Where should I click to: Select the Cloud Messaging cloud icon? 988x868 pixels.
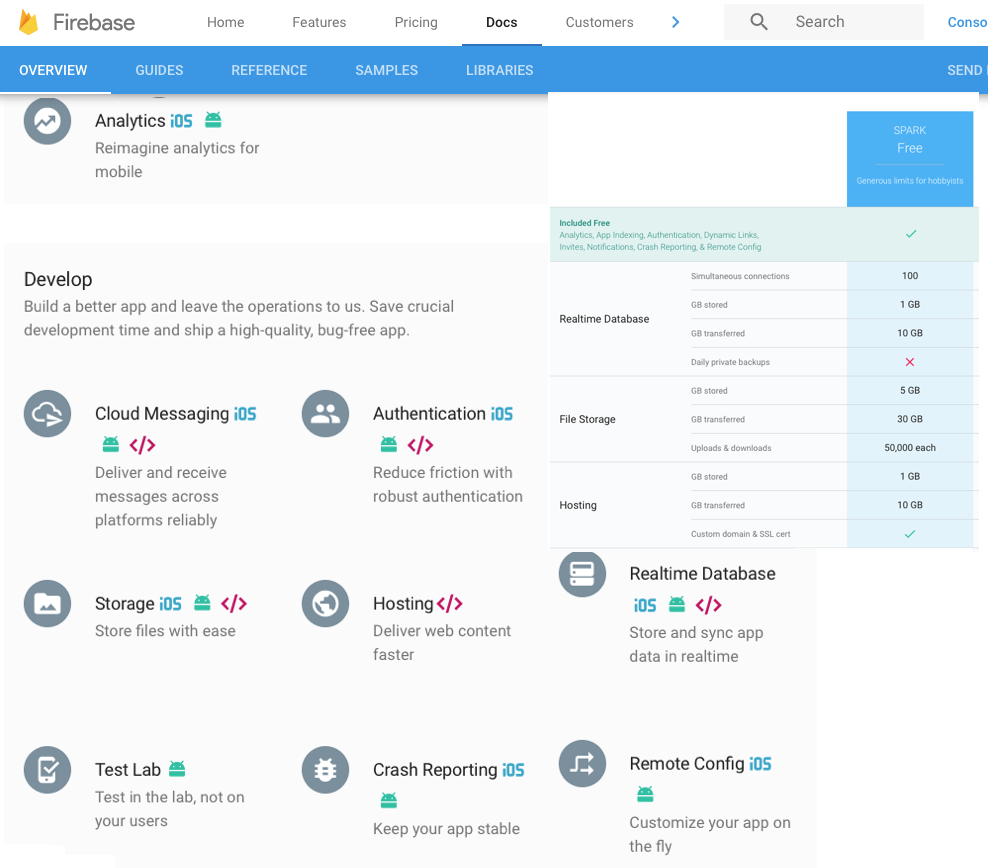(47, 414)
